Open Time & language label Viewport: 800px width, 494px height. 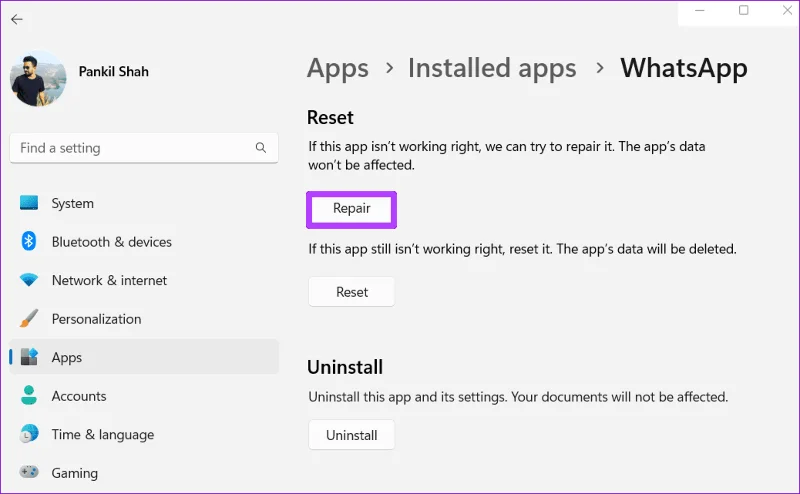click(103, 435)
